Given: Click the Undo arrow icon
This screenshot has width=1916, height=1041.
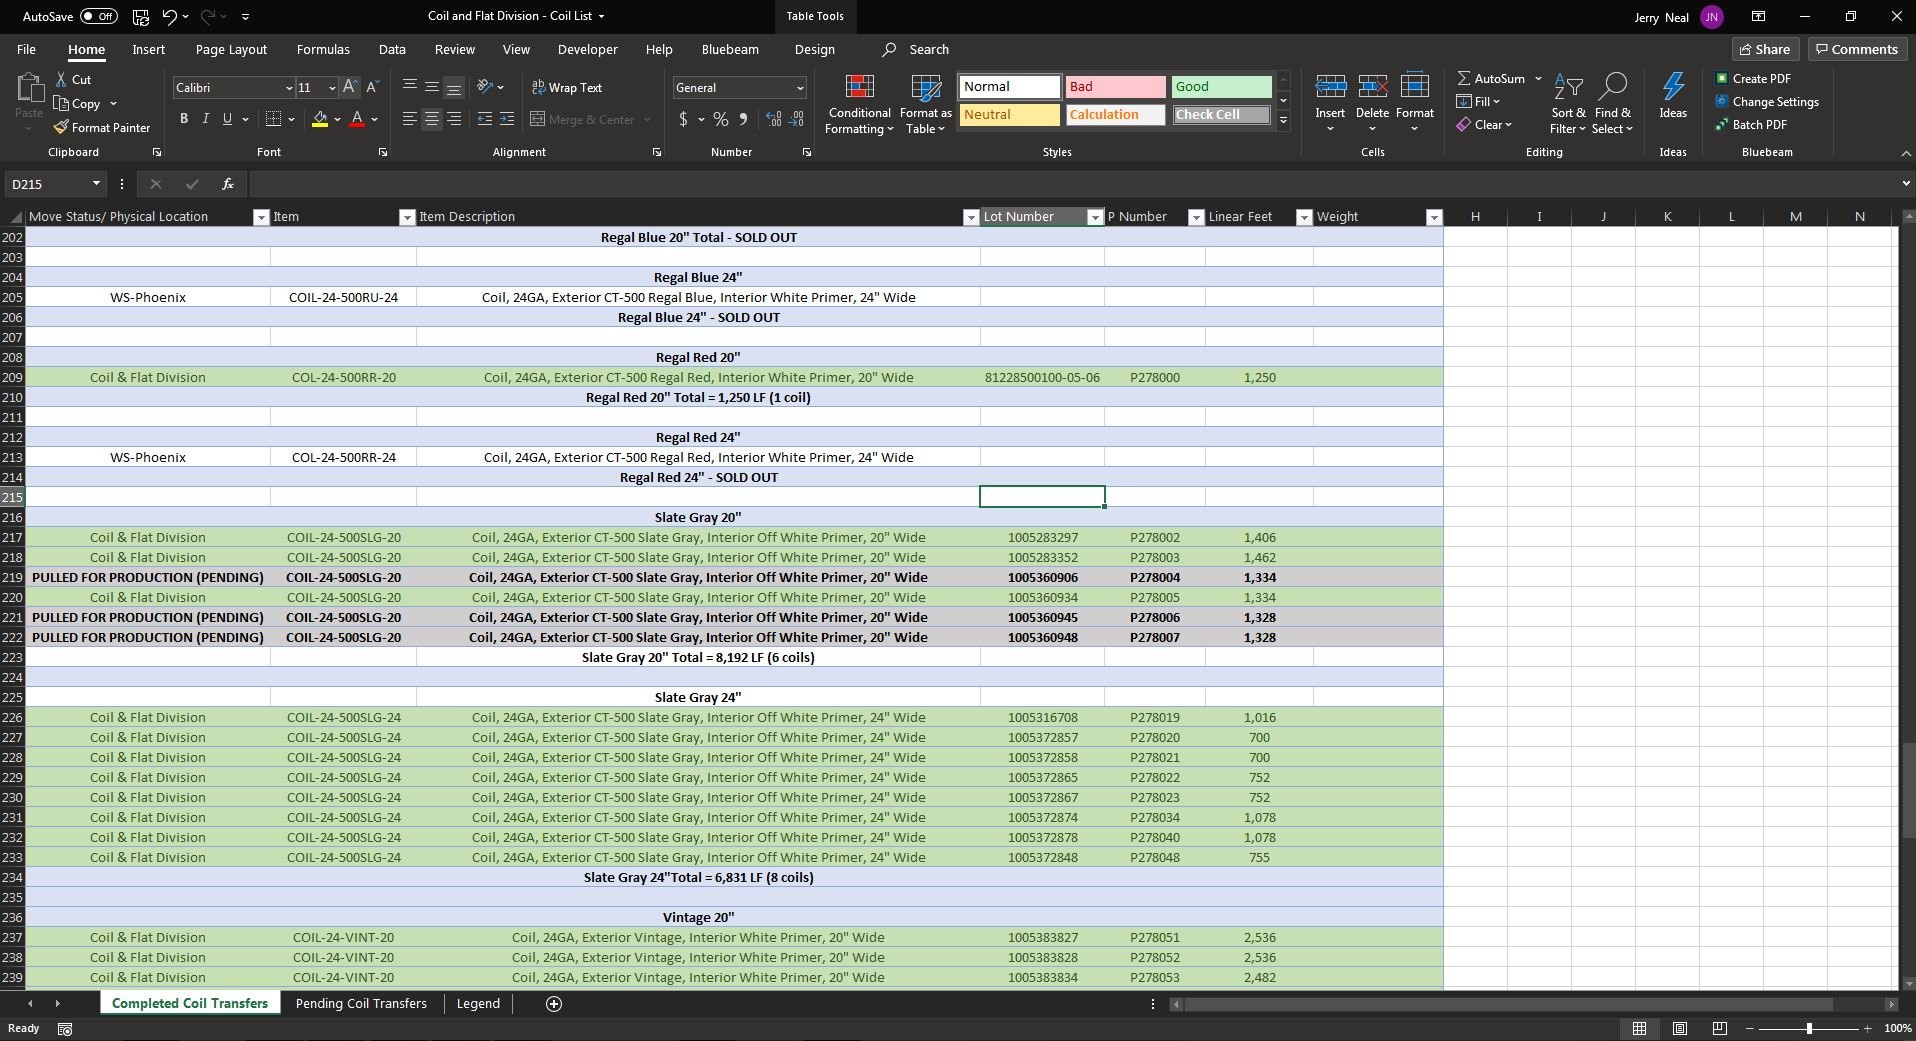Looking at the screenshot, I should click(170, 17).
